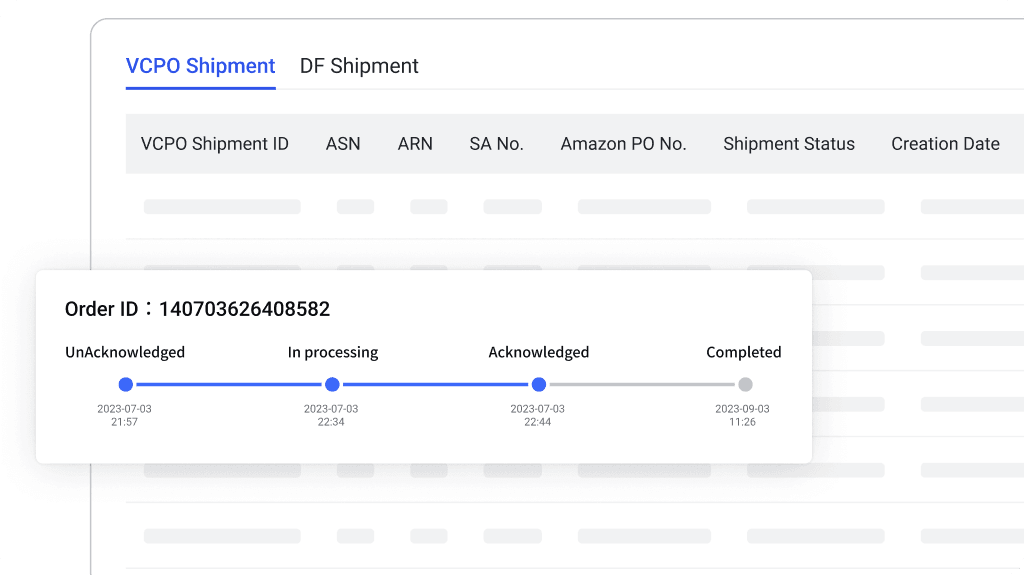
Task: Select the In processing timeline dot
Action: click(332, 384)
